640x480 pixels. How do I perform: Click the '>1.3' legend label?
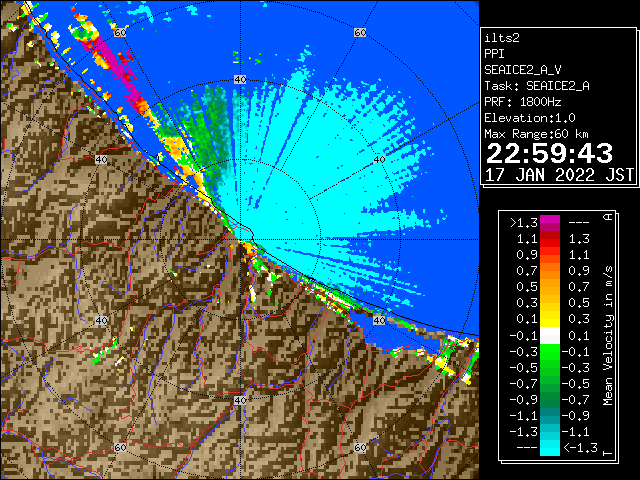(x=524, y=223)
